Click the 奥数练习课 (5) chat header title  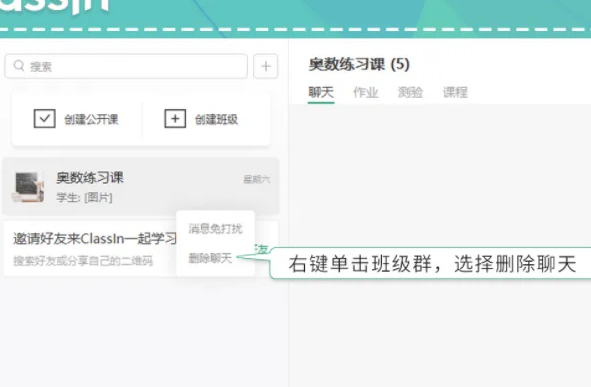click(359, 64)
